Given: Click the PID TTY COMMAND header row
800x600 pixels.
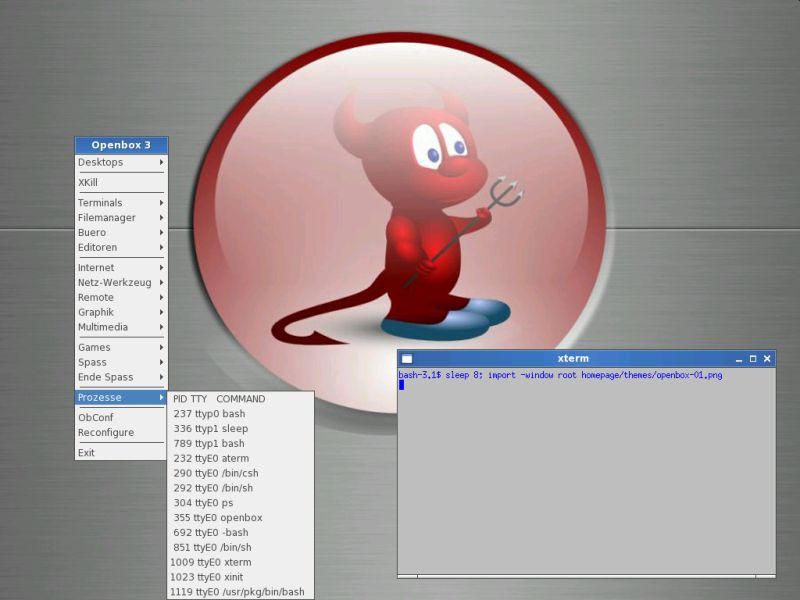Looking at the screenshot, I should tap(241, 399).
